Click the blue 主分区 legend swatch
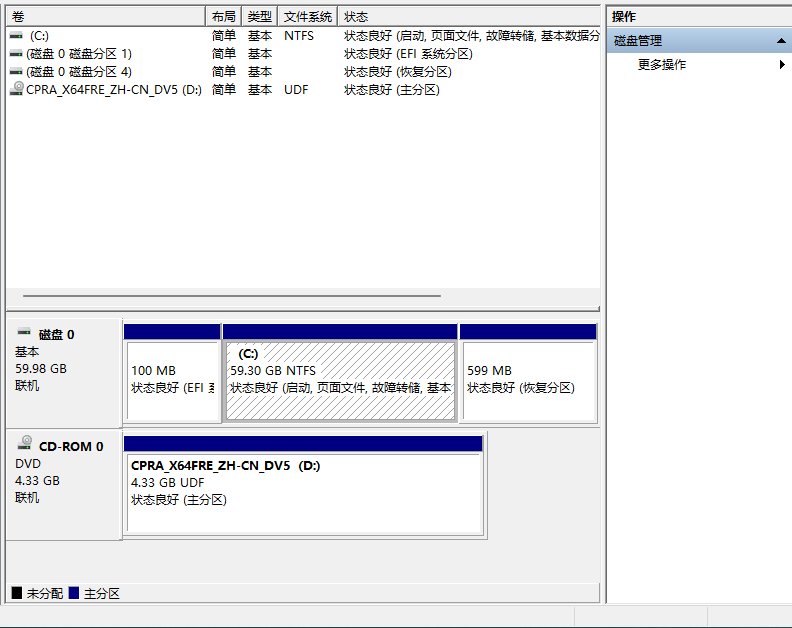Image resolution: width=792 pixels, height=628 pixels. tap(74, 593)
